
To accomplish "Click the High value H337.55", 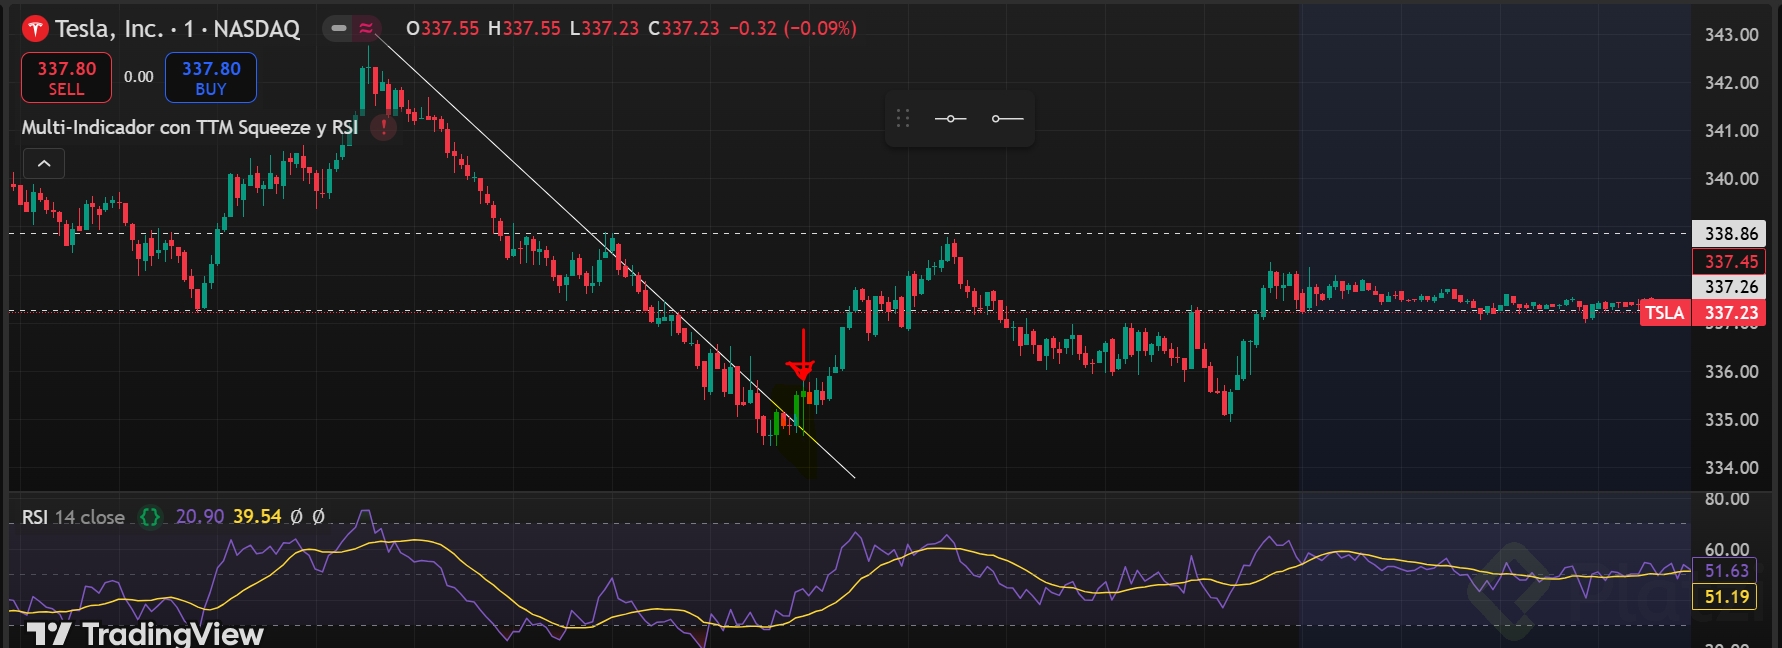I will click(525, 29).
